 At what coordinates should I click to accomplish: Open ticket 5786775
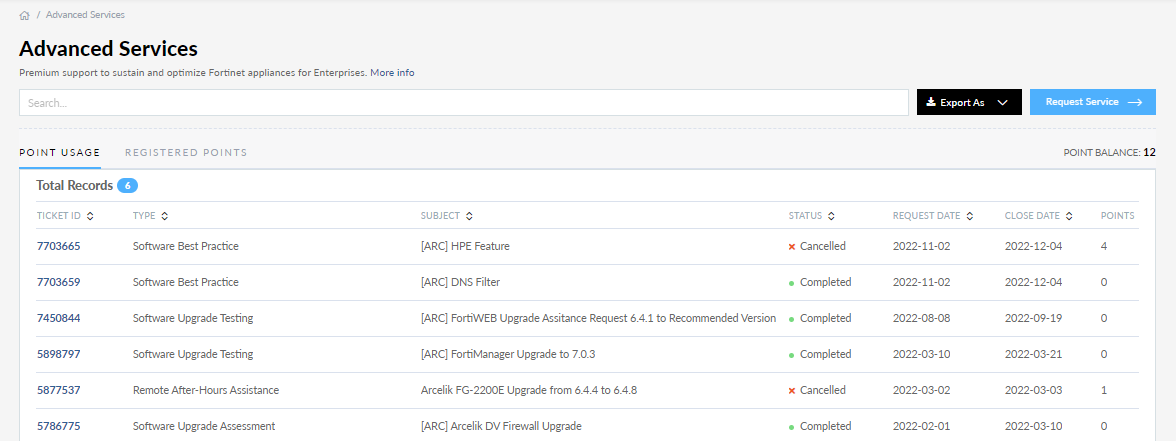click(x=59, y=426)
